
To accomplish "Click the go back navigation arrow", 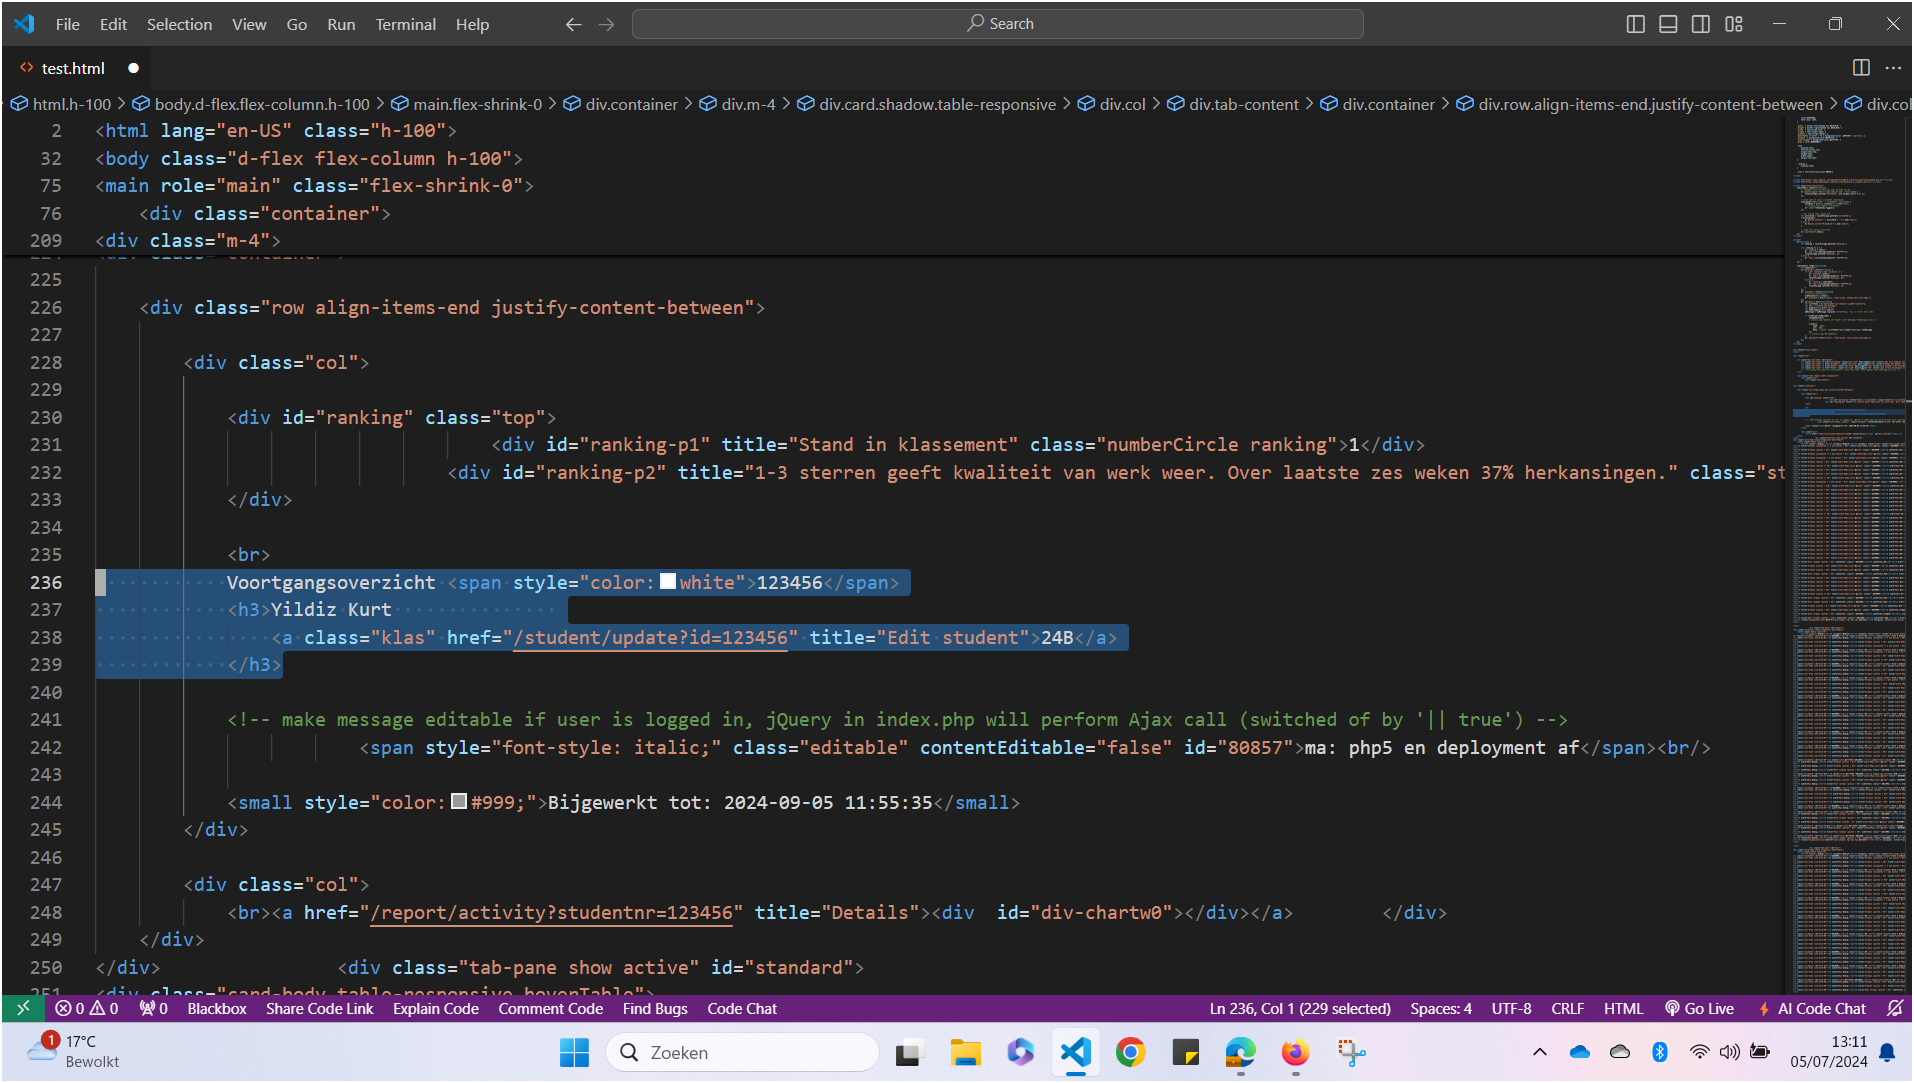I will coord(573,24).
